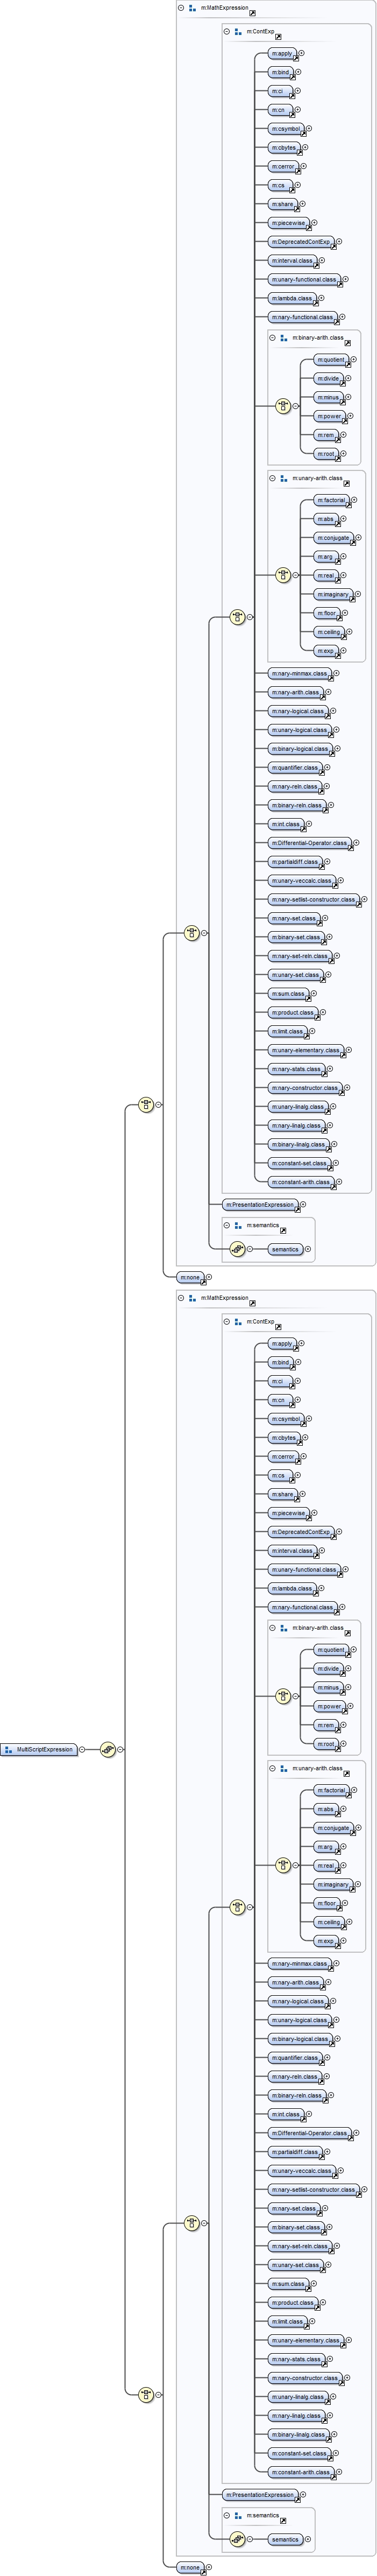Click choice icon in second m:unary-arith.class group

point(283,1865)
